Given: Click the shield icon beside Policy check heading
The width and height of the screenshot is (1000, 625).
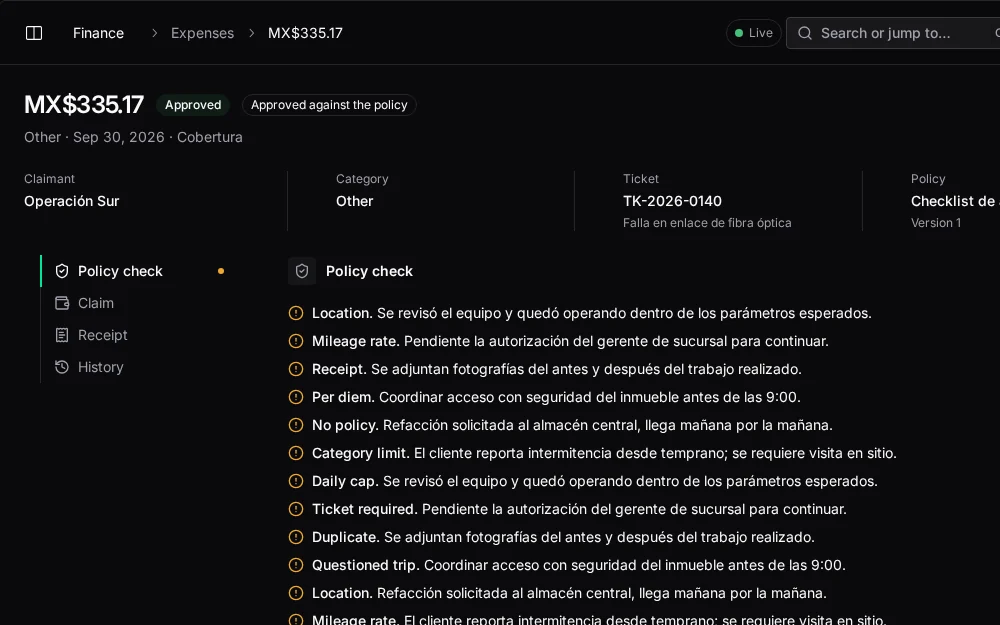Looking at the screenshot, I should click(302, 271).
